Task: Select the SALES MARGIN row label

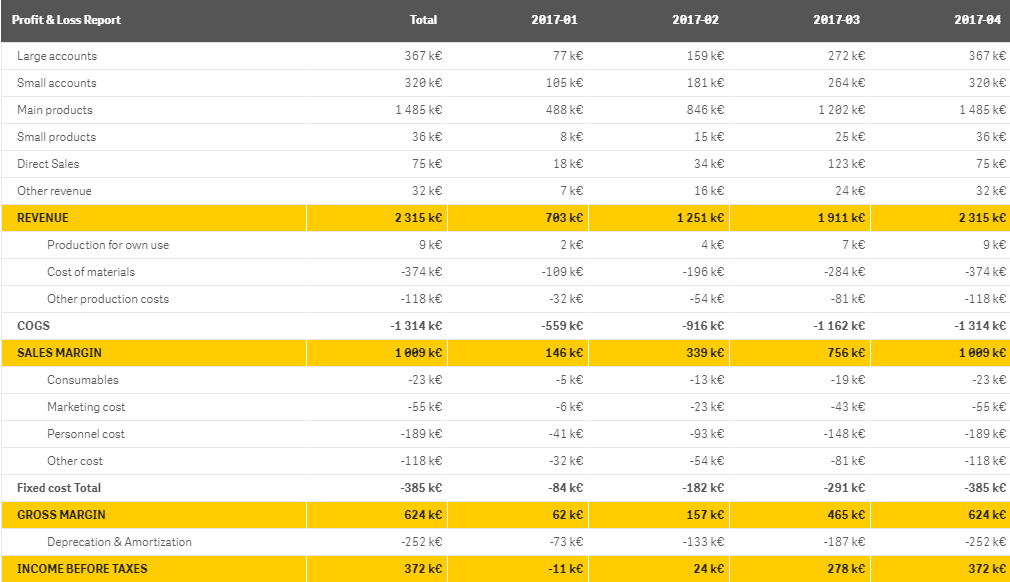Action: [59, 353]
